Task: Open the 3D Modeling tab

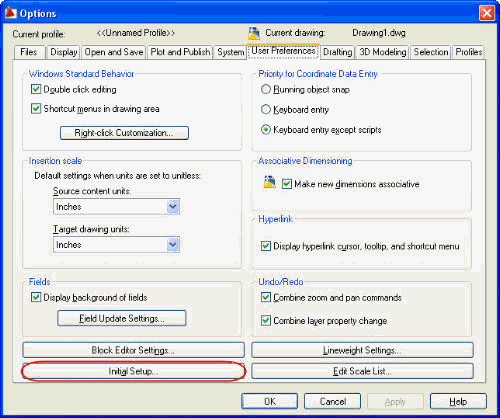Action: (x=383, y=52)
